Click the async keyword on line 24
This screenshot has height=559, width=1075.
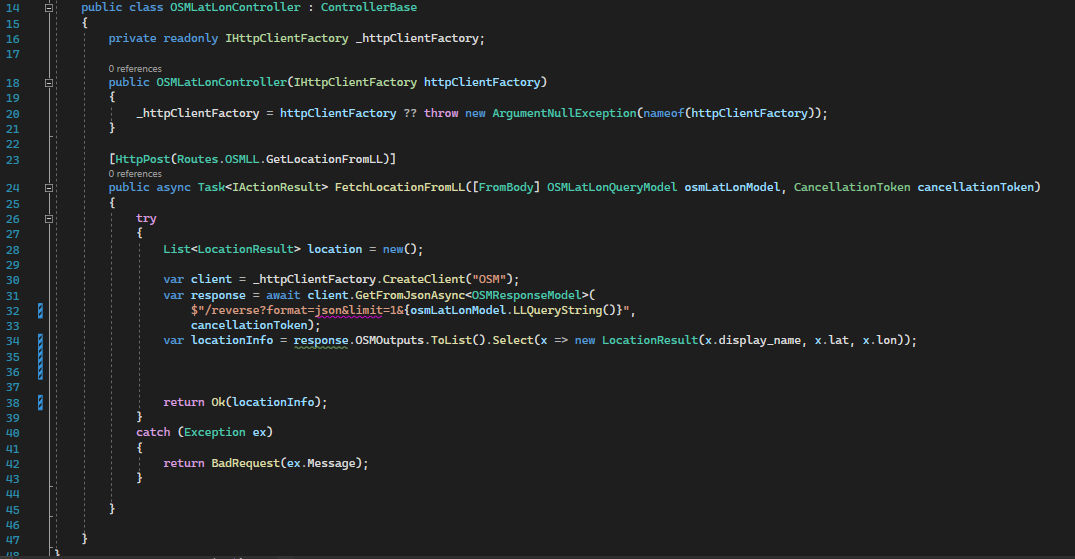pos(173,187)
